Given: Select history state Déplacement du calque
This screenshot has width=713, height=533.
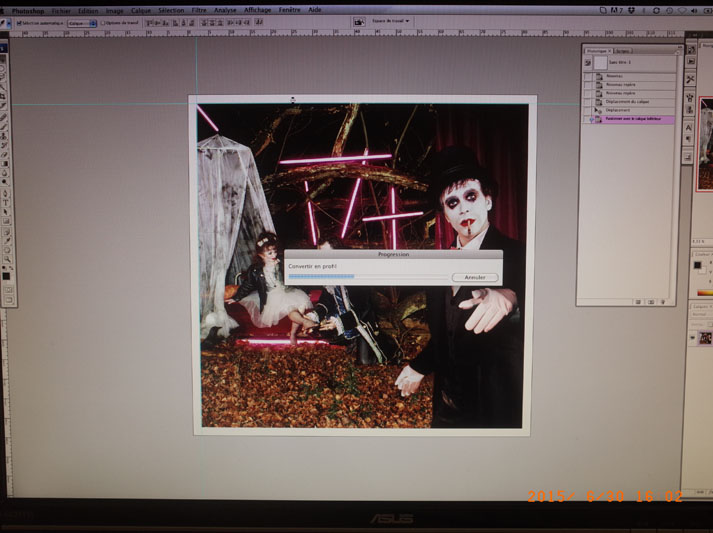Looking at the screenshot, I should point(633,102).
